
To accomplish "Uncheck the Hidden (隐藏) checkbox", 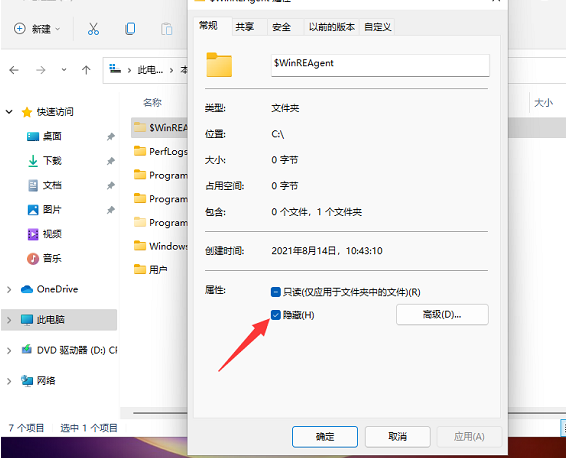I will (x=275, y=315).
